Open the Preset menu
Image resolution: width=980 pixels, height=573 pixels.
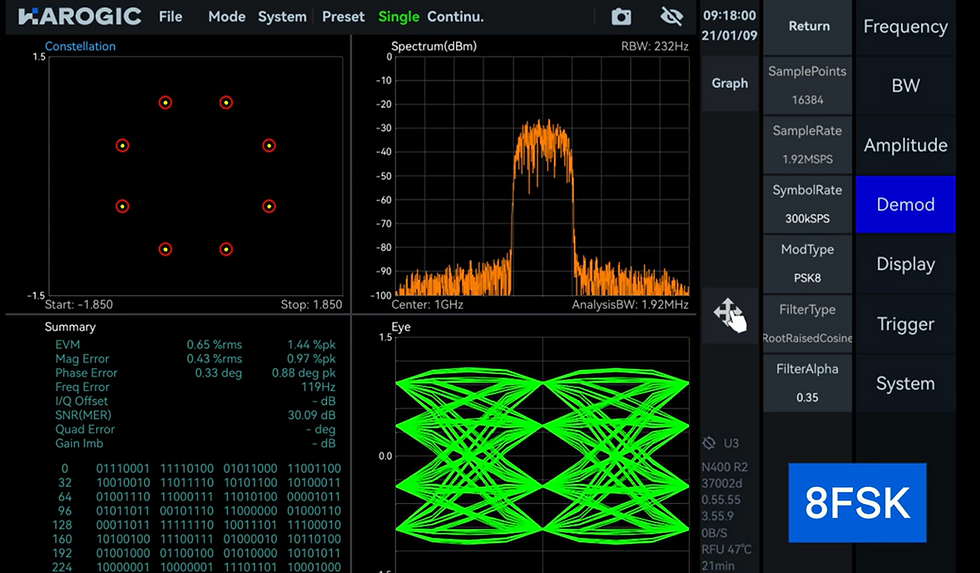[343, 17]
